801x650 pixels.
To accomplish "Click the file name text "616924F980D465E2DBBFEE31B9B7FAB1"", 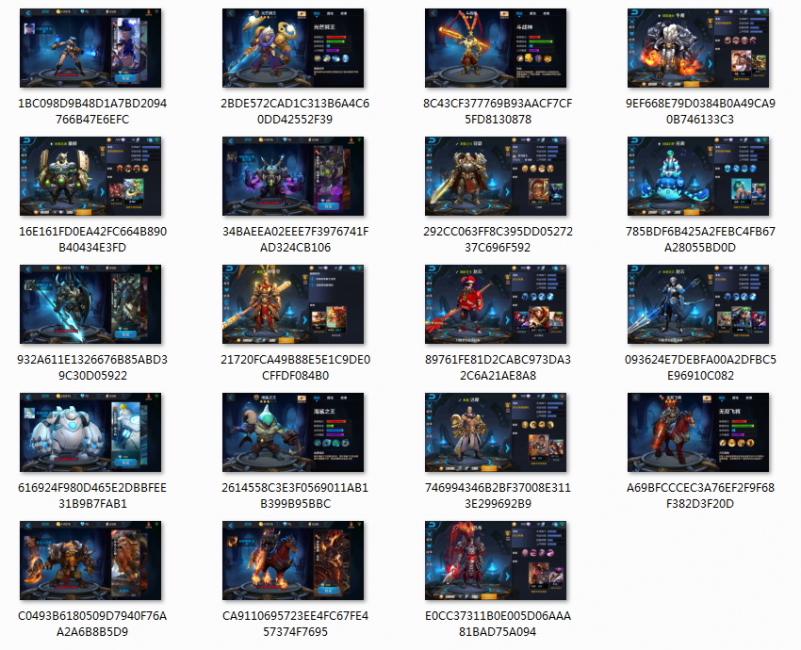I will point(92,496).
